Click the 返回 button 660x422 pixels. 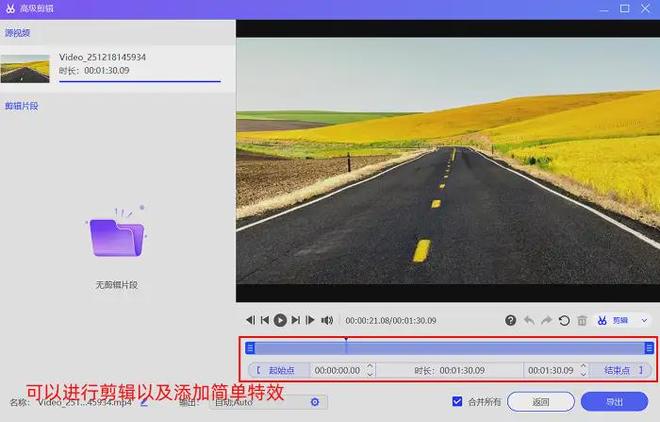(x=541, y=402)
